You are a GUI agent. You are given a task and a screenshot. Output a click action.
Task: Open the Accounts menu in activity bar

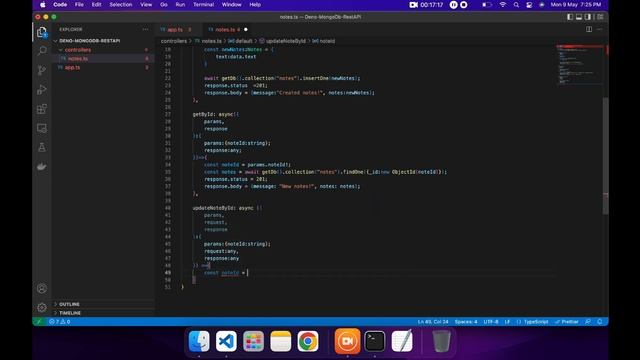click(x=42, y=288)
